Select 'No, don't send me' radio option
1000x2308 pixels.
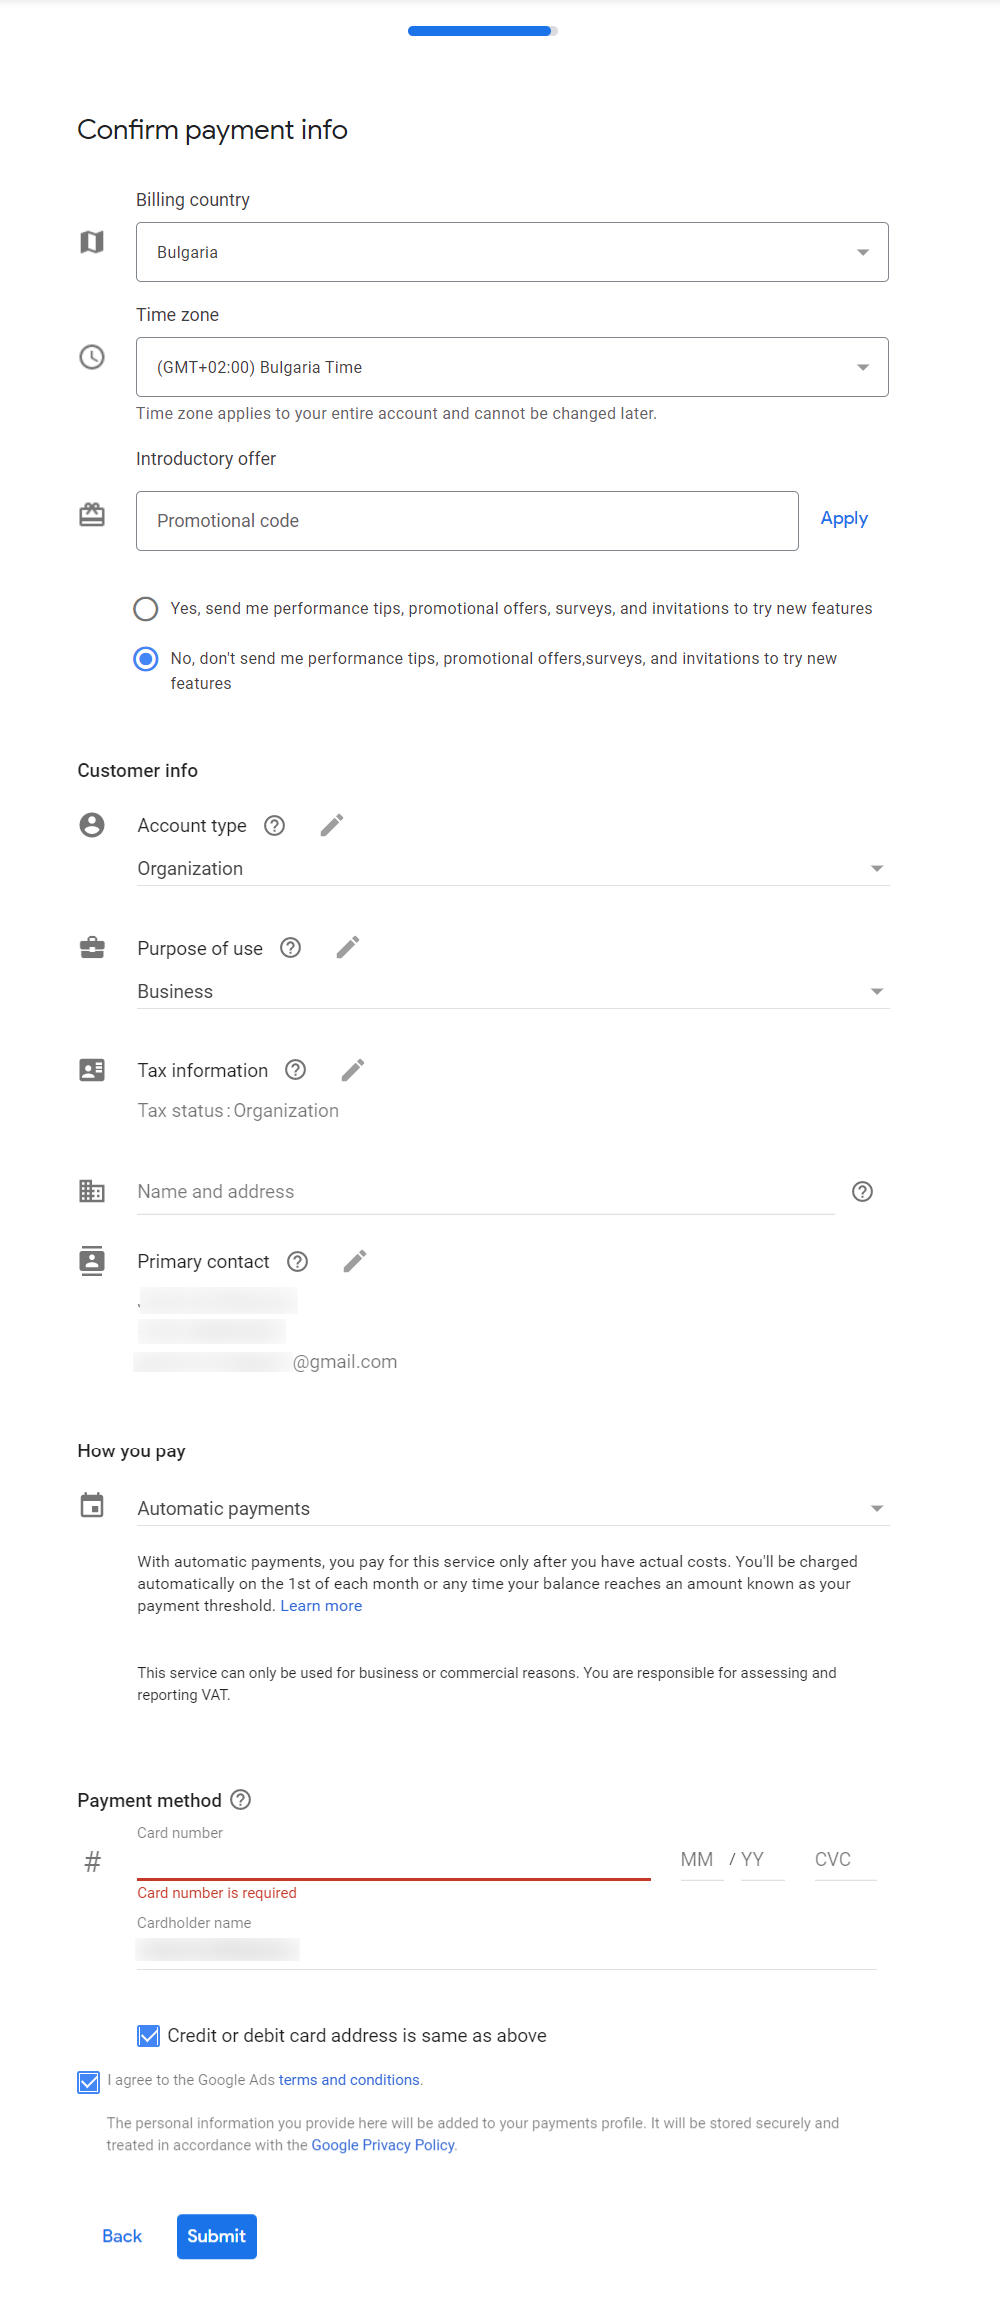tap(146, 659)
